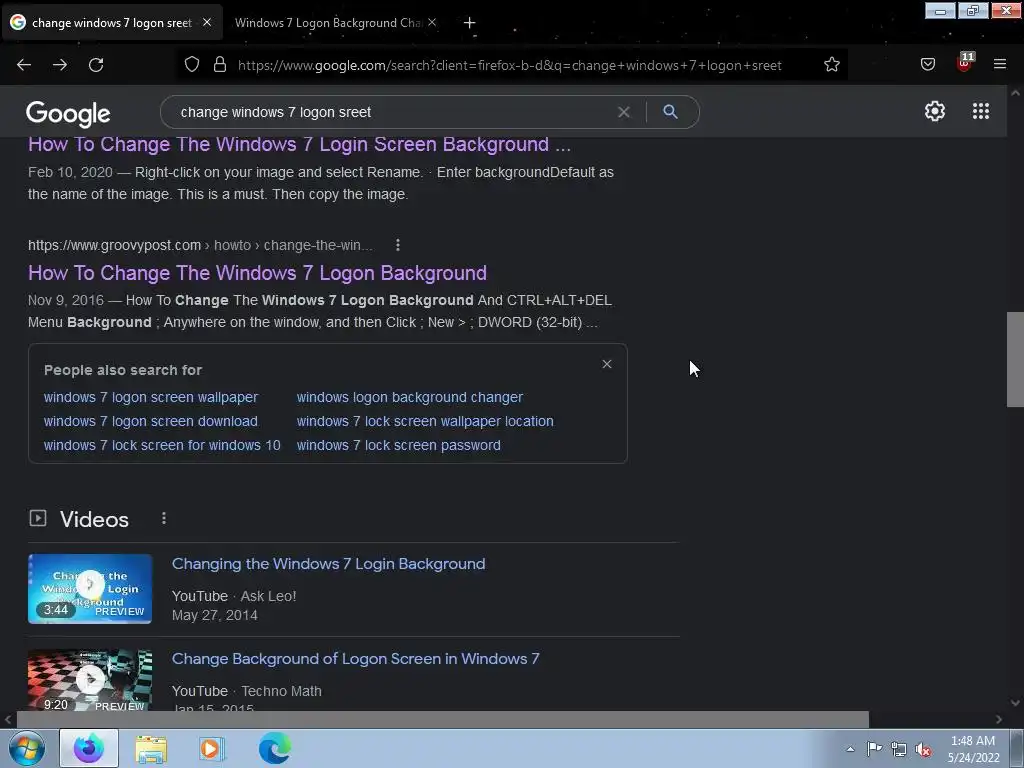Screen dimensions: 1024x768
Task: Show hidden system tray icons
Action: click(850, 749)
